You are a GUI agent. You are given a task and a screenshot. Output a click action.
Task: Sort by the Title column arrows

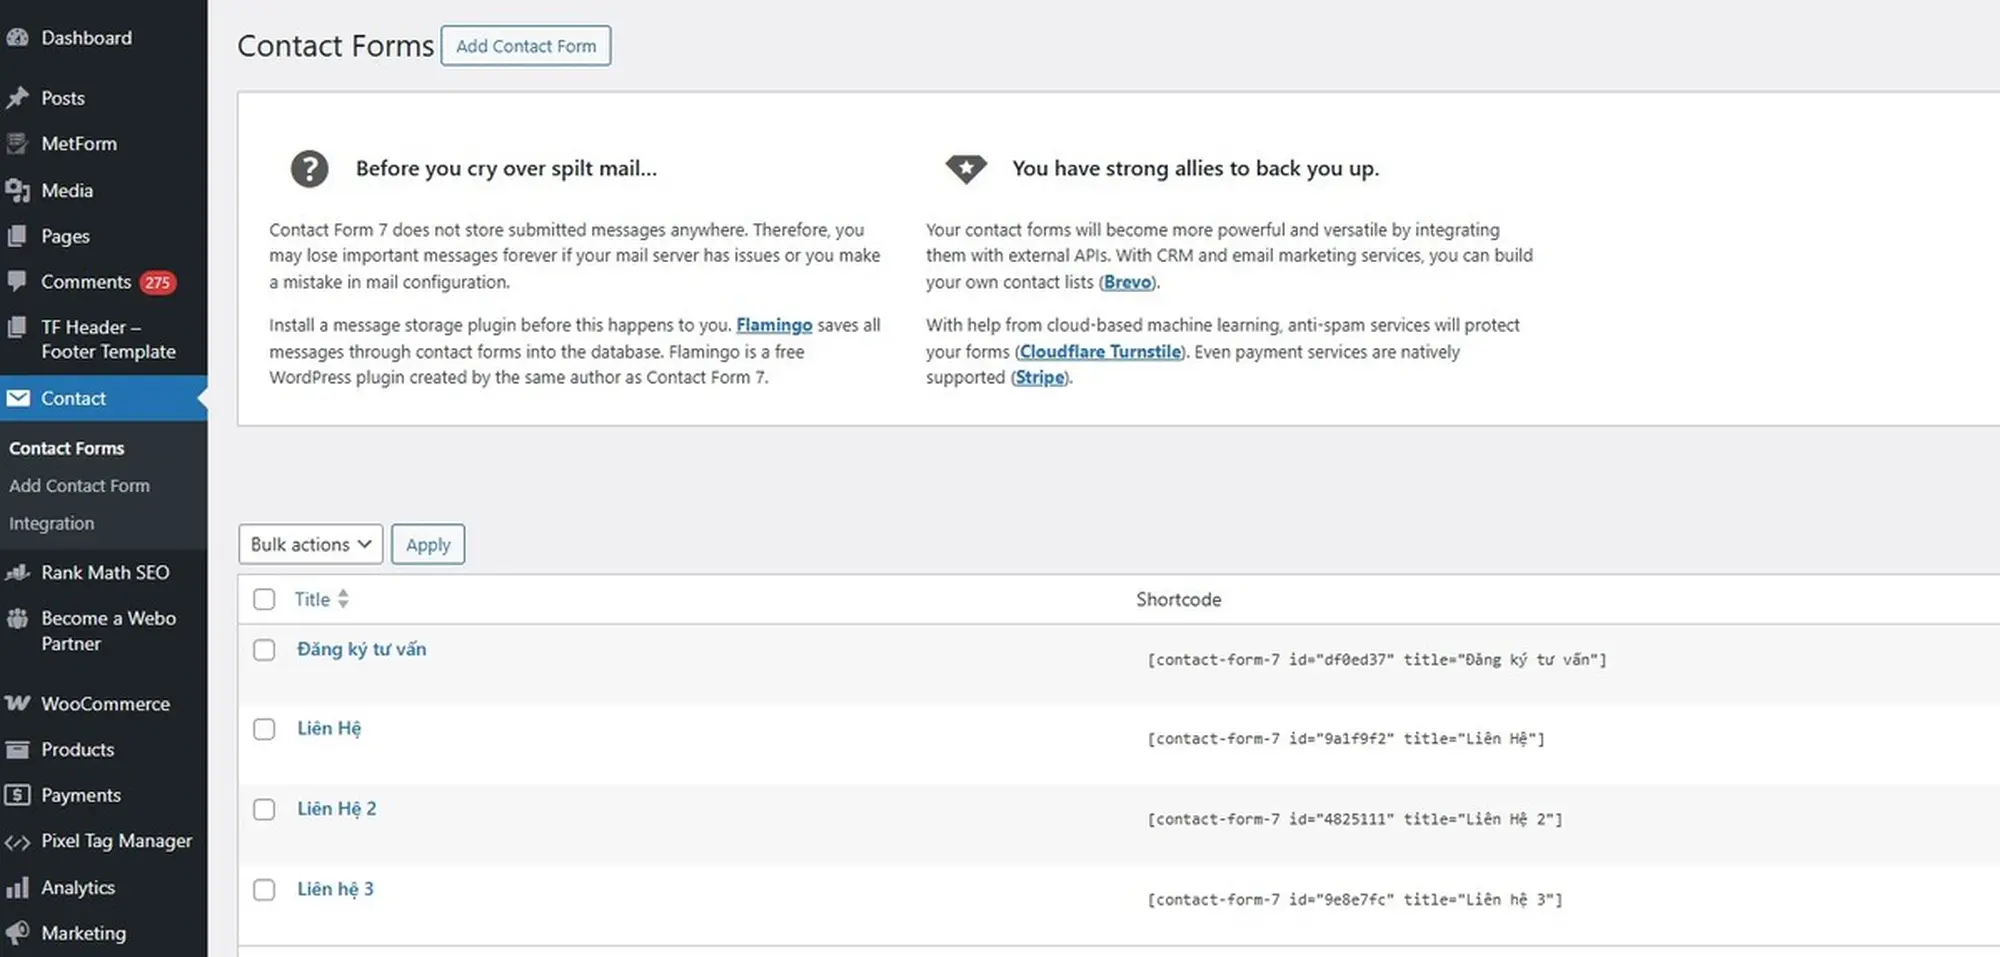tap(343, 599)
